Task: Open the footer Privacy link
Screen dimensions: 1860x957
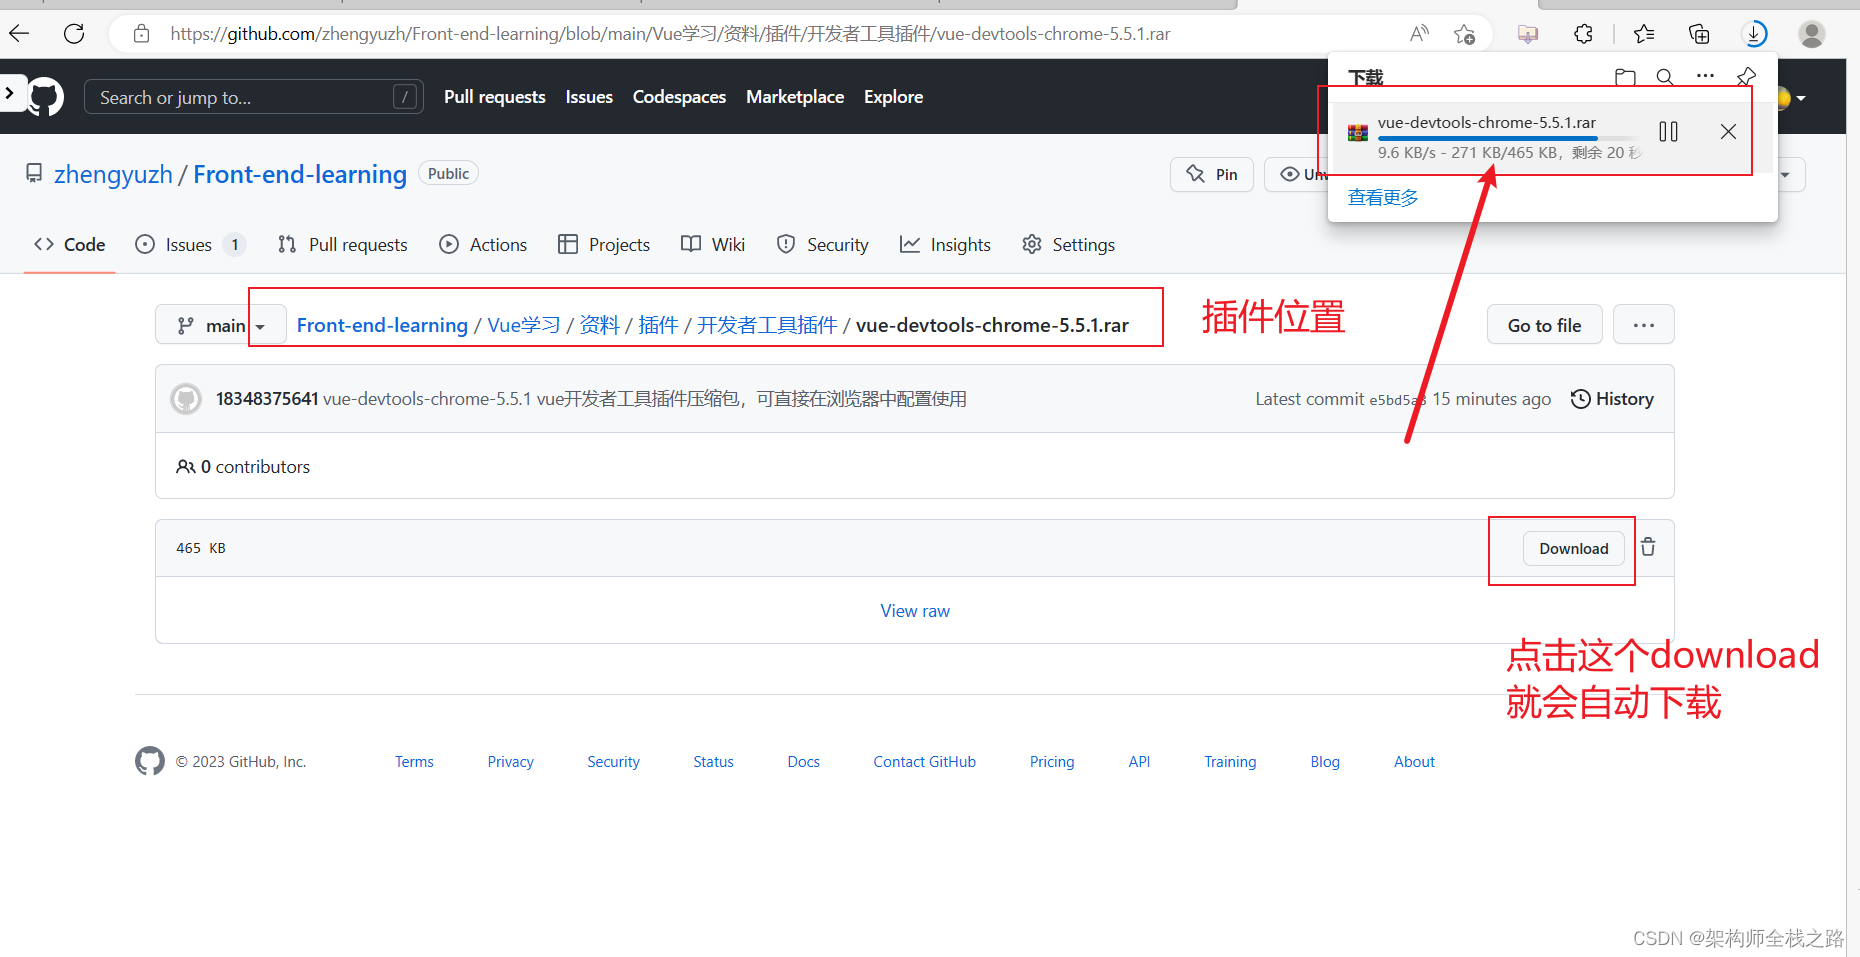Action: pos(511,762)
